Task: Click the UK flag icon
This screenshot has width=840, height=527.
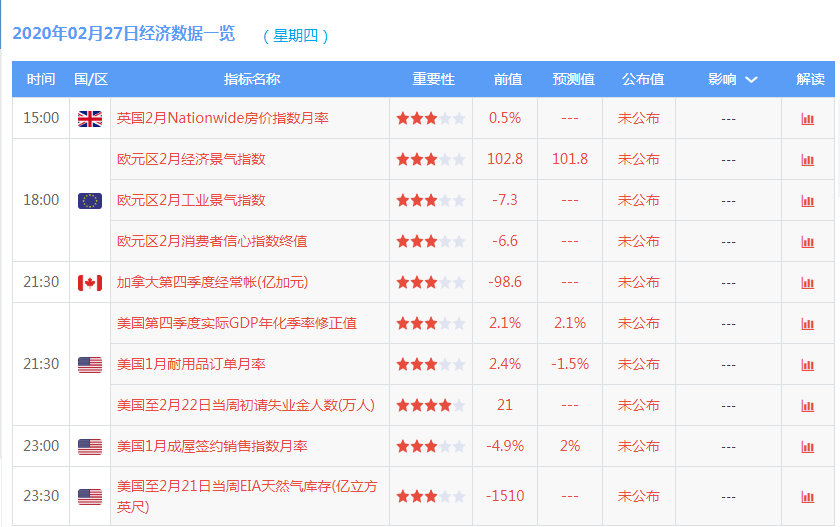Action: tap(90, 119)
